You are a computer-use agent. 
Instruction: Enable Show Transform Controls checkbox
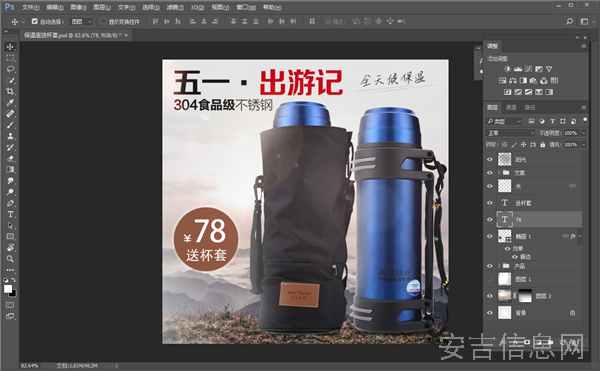tap(103, 21)
